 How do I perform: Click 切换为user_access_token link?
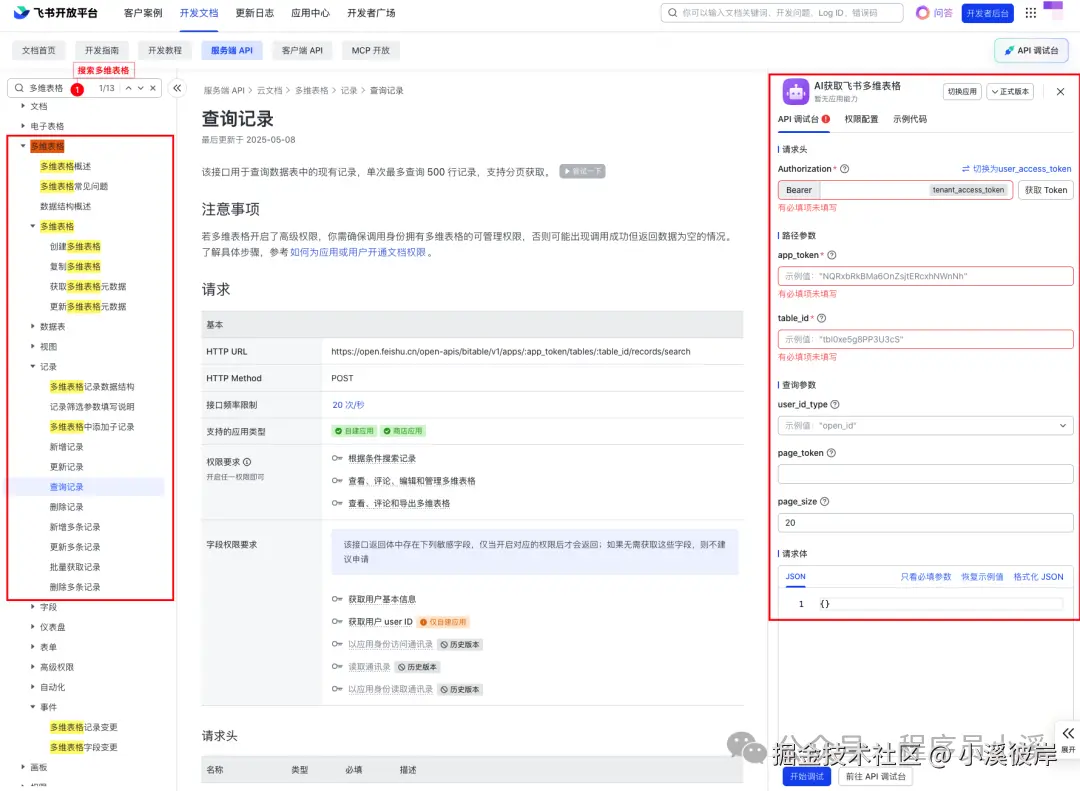pos(1016,169)
